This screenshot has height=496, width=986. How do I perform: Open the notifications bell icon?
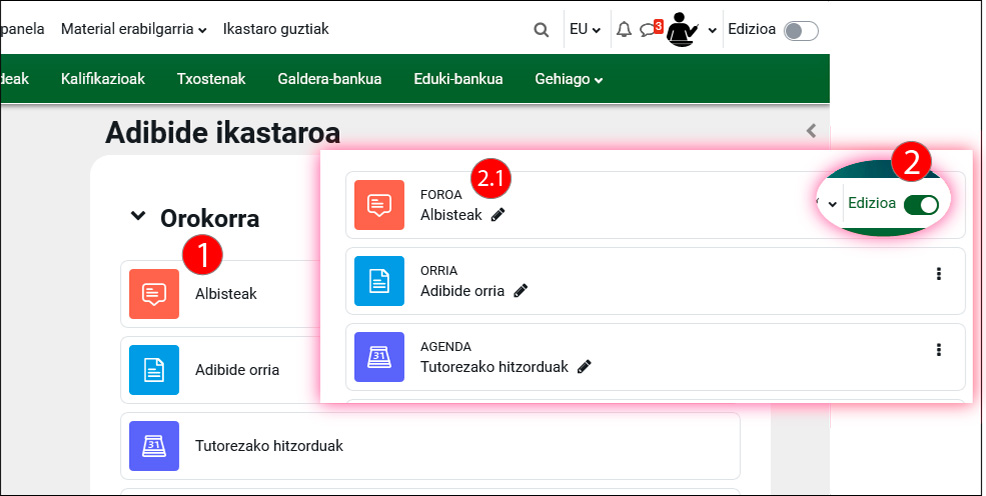624,30
